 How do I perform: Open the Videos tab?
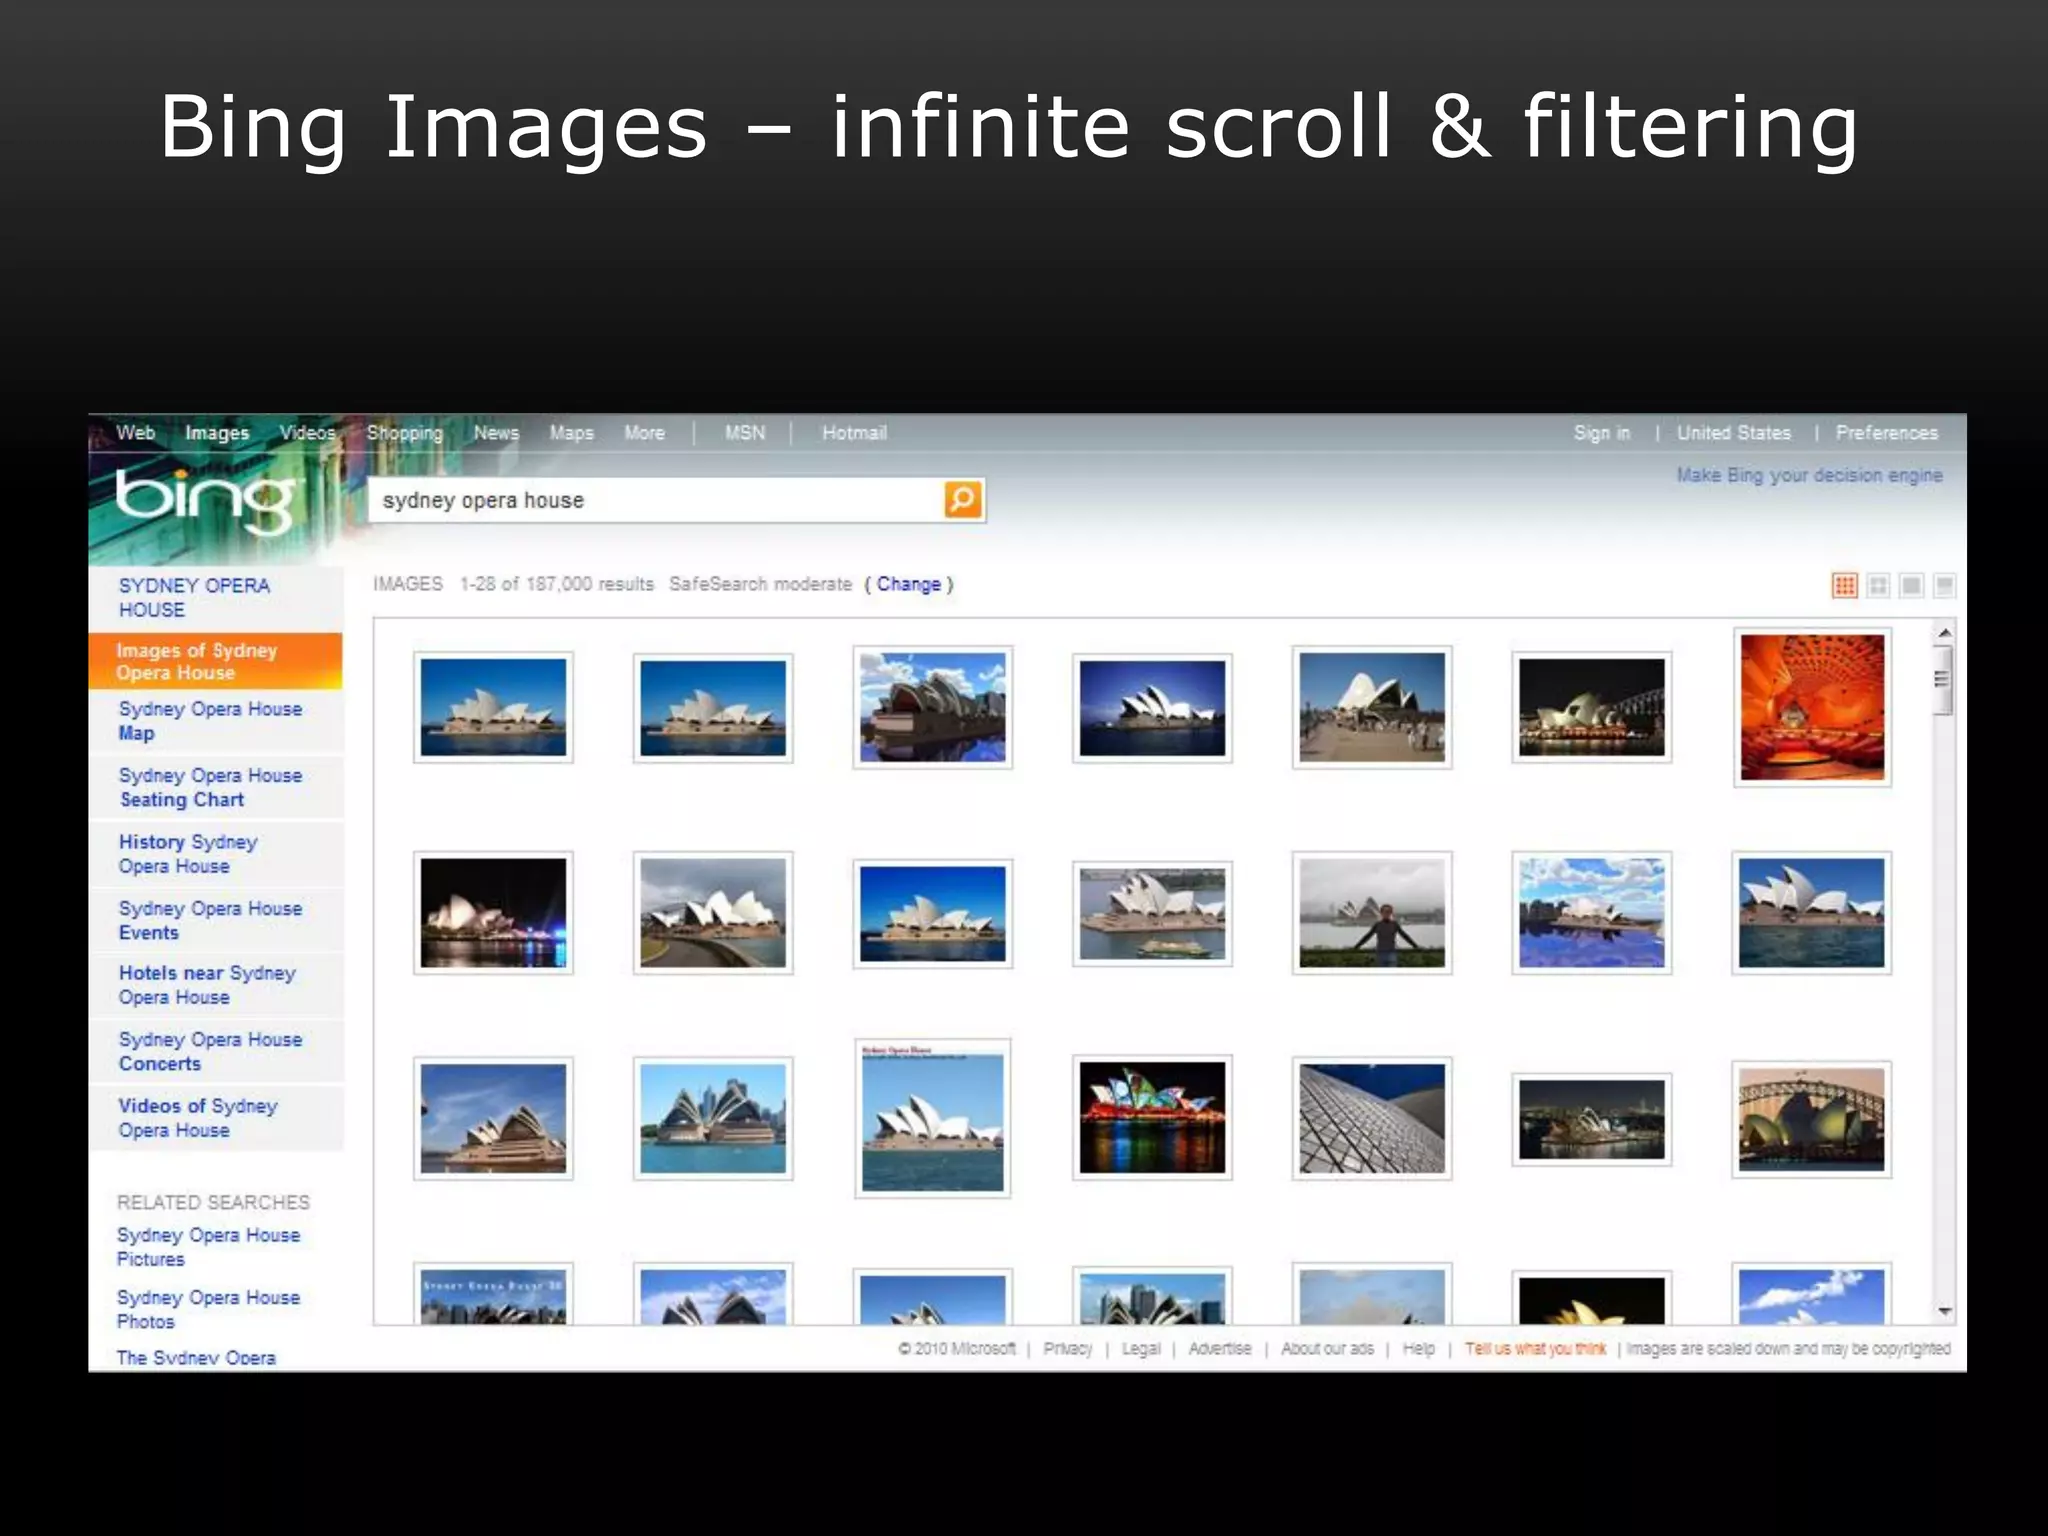(x=307, y=433)
